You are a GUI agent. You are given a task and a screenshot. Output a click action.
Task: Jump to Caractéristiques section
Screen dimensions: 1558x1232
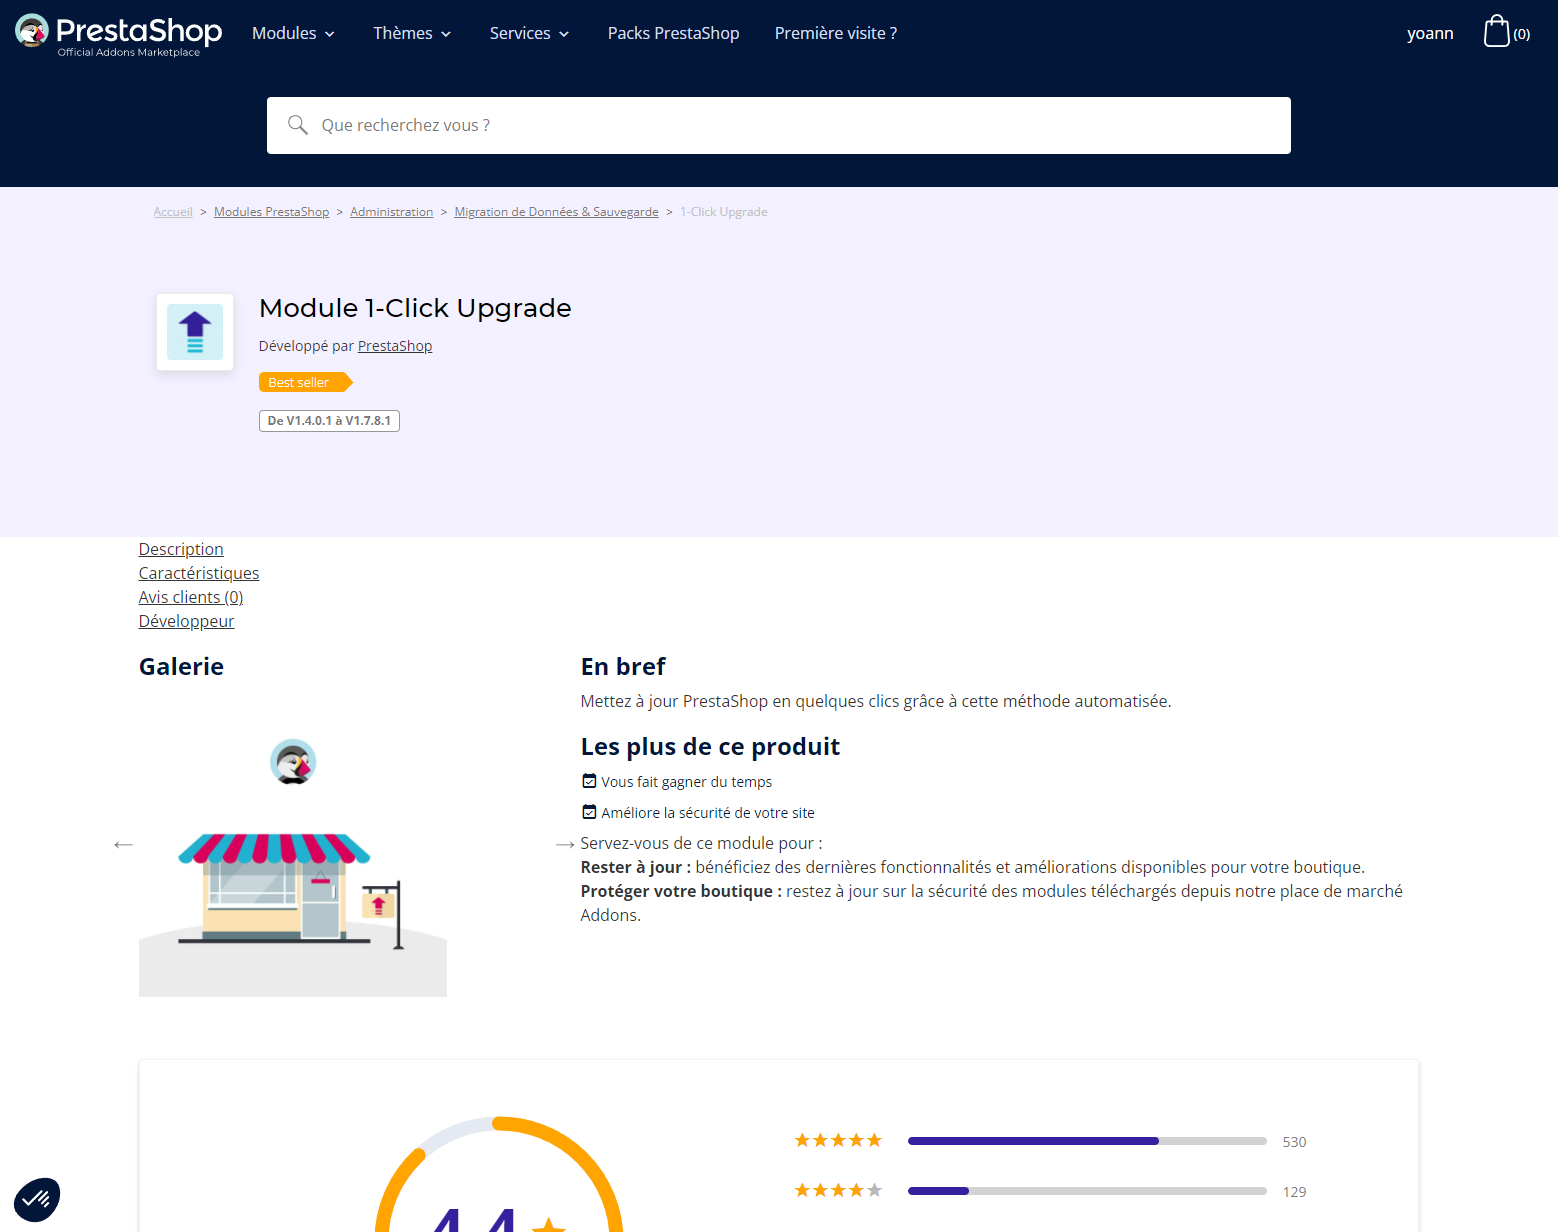pyautogui.click(x=199, y=573)
